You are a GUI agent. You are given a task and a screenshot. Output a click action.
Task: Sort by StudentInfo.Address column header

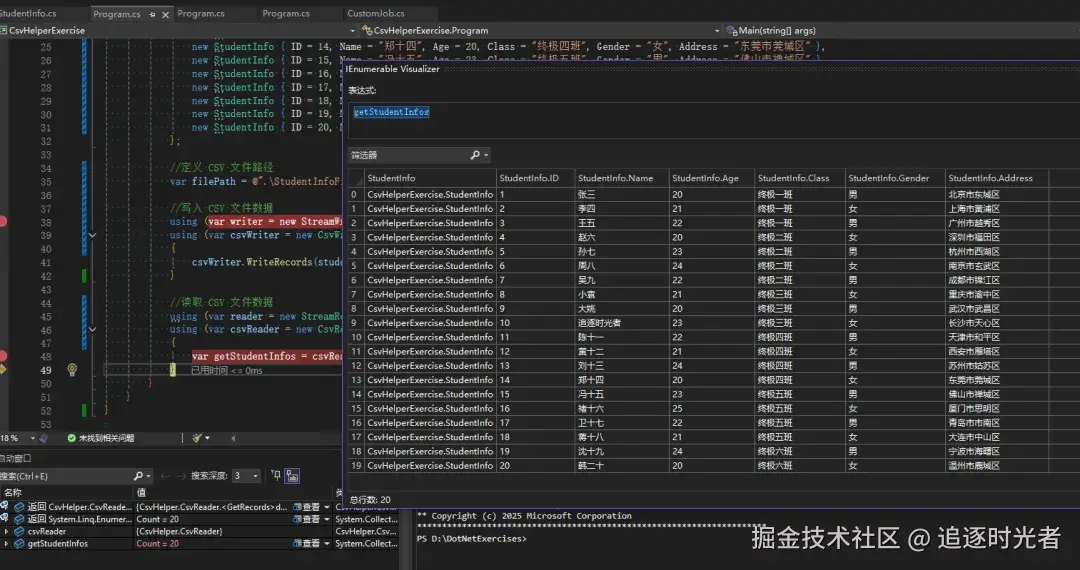[997, 178]
